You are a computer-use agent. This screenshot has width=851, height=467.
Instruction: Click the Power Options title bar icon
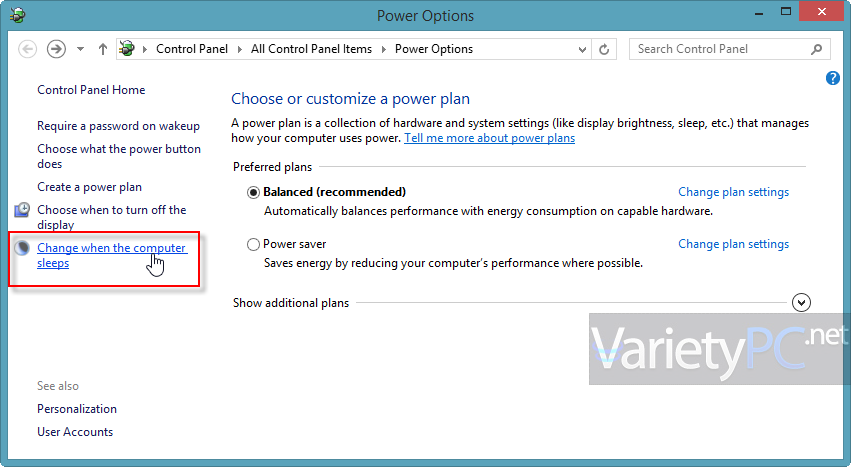(17, 15)
